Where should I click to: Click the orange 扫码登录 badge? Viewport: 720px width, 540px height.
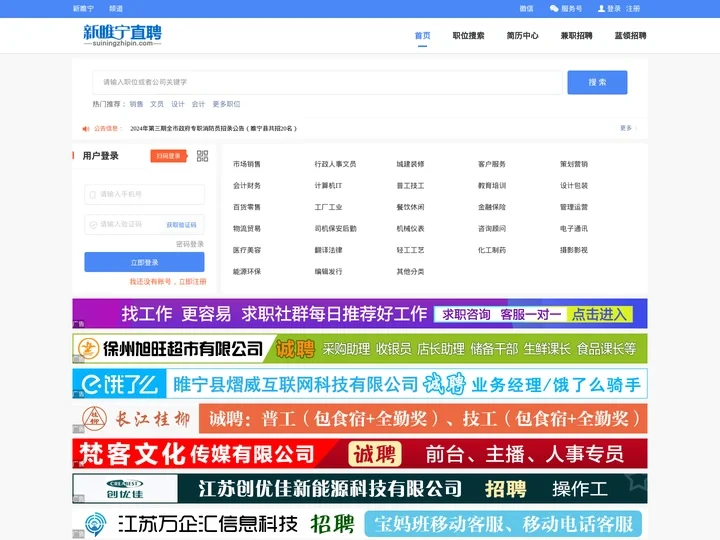coord(169,156)
